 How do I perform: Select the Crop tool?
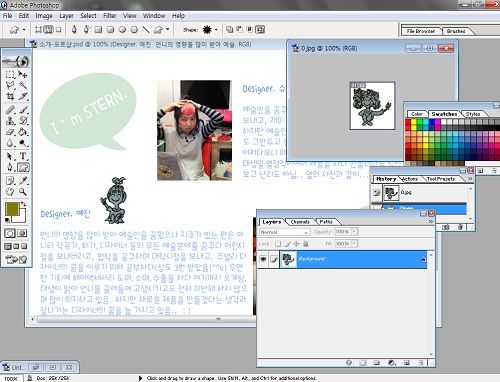point(10,97)
